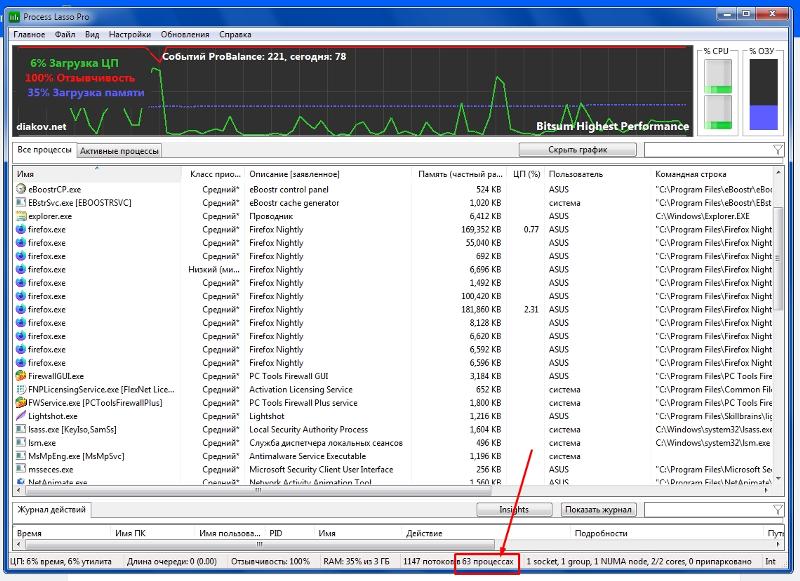Open the Файл menu
The height and width of the screenshot is (581, 800).
tap(65, 34)
